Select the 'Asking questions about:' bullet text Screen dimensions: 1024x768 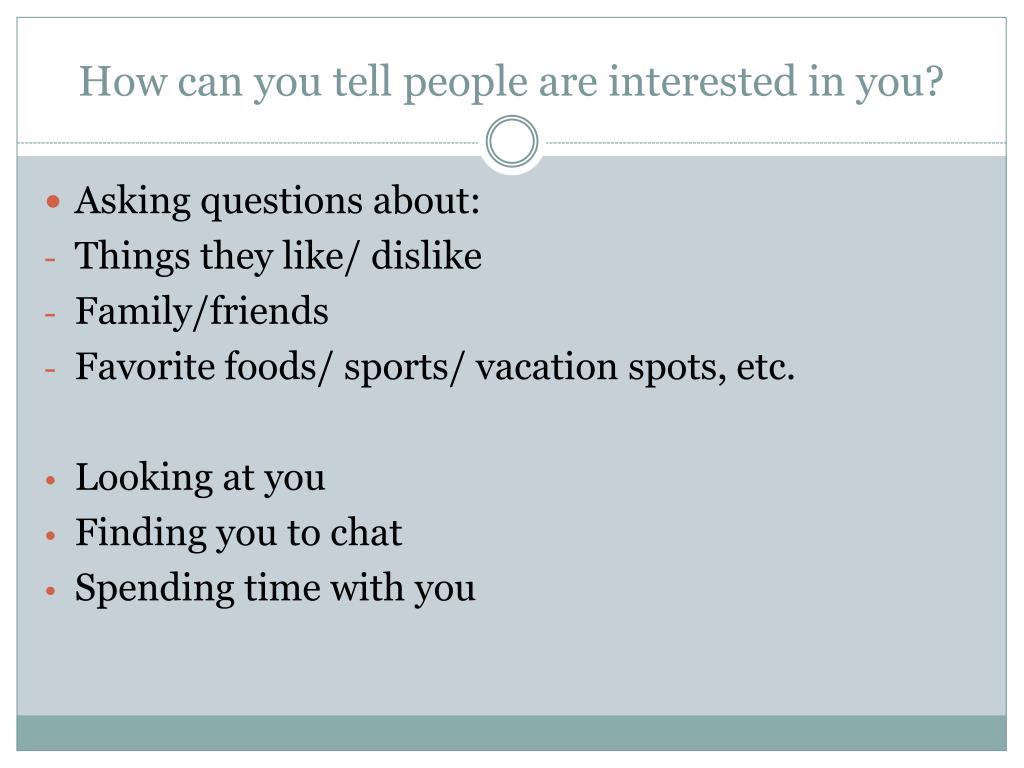coord(278,201)
